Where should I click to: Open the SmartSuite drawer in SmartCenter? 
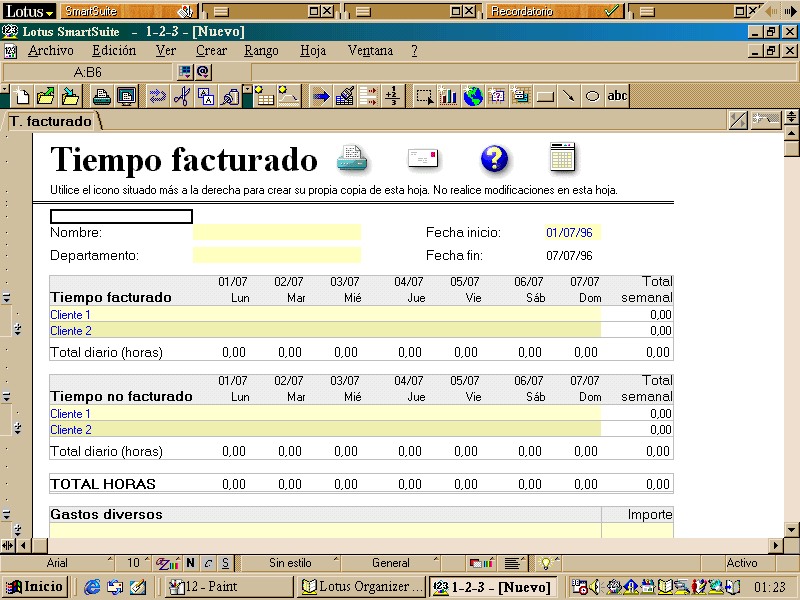coord(128,11)
